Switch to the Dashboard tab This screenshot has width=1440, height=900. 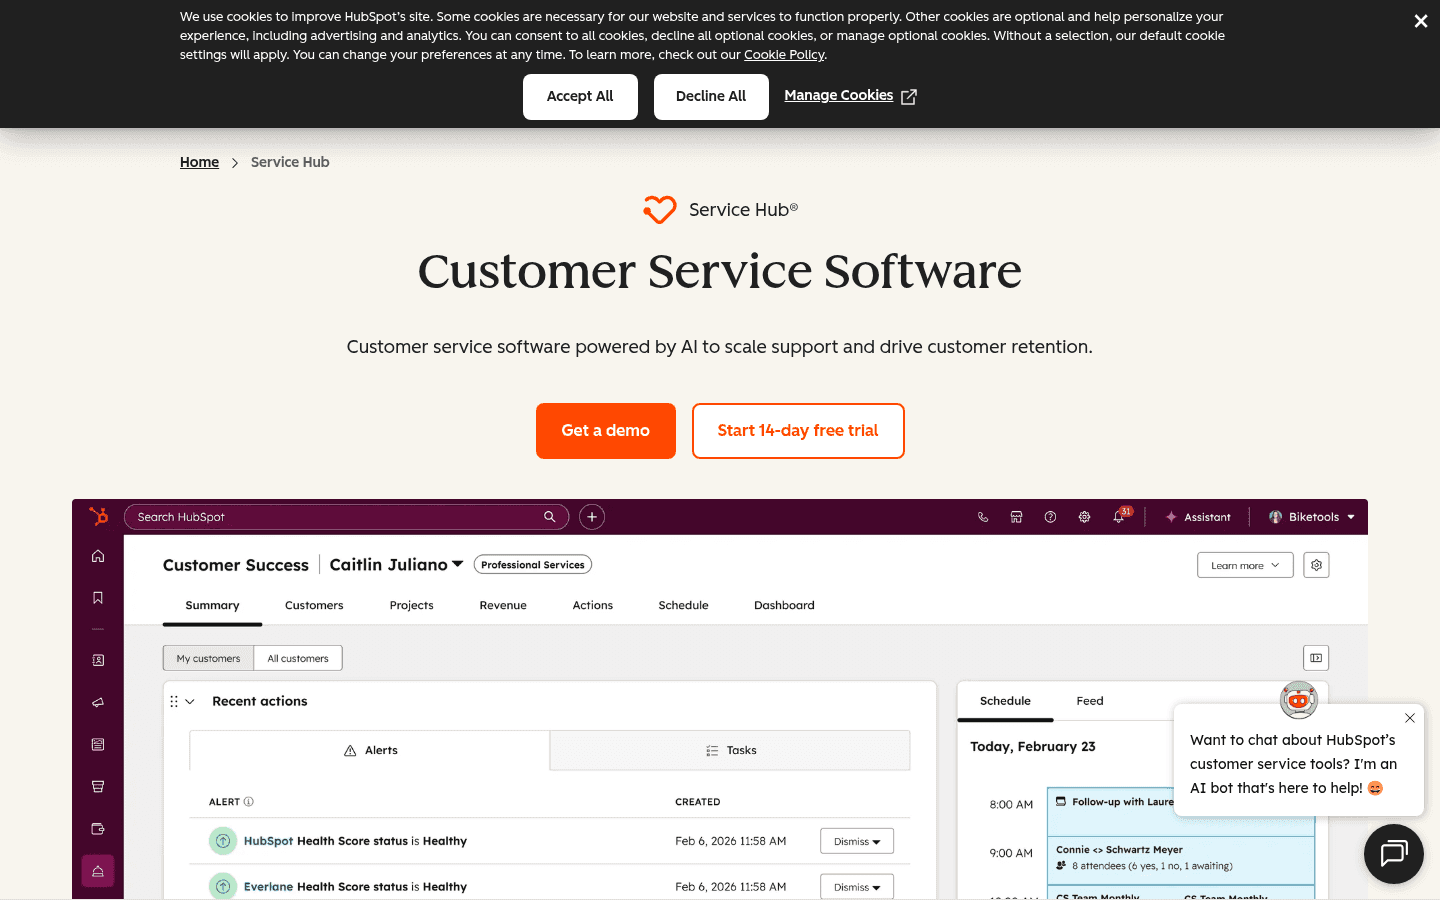[784, 605]
